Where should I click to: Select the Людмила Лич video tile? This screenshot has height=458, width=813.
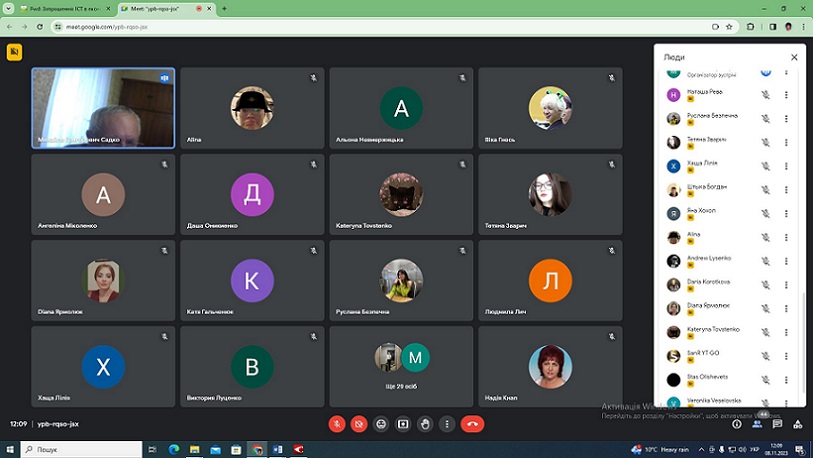pos(550,280)
